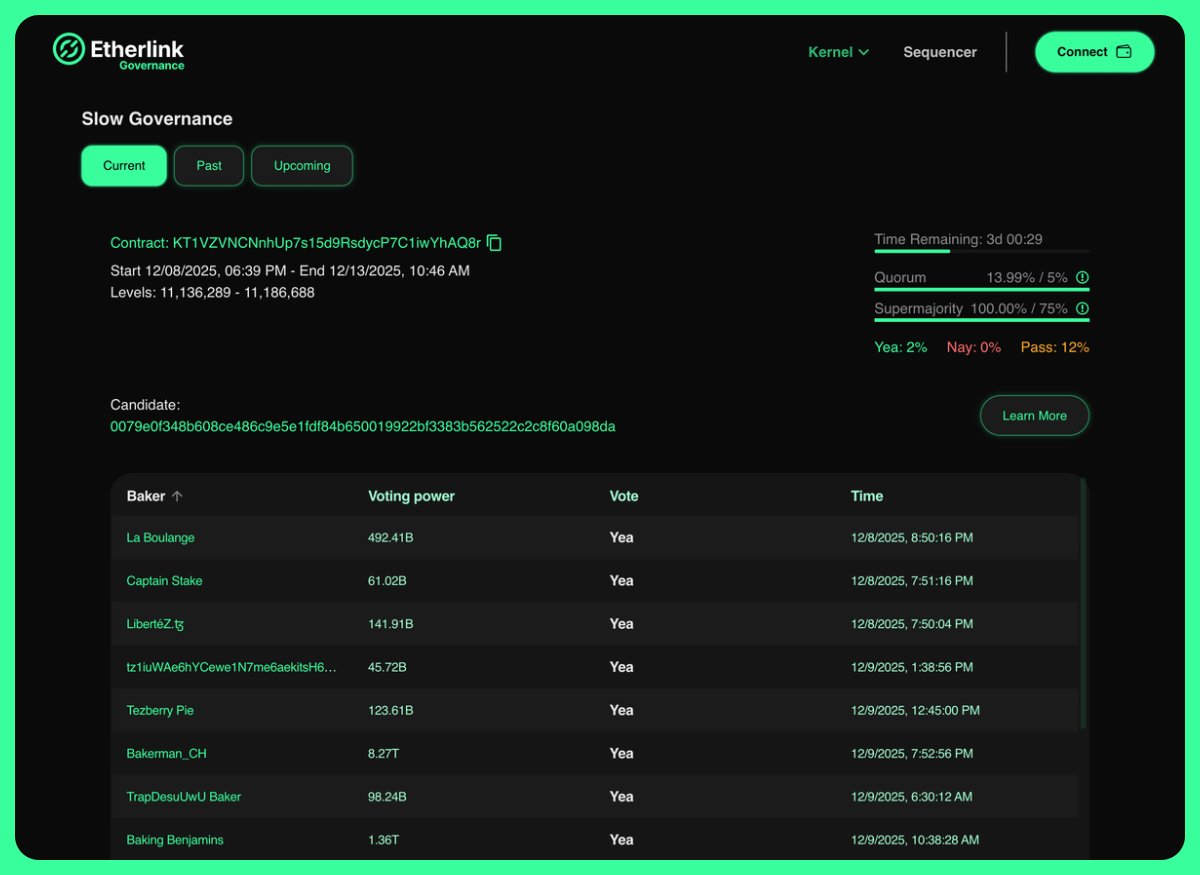Click the voters table vertical scrollbar
The height and width of the screenshot is (875, 1200).
[x=1082, y=605]
